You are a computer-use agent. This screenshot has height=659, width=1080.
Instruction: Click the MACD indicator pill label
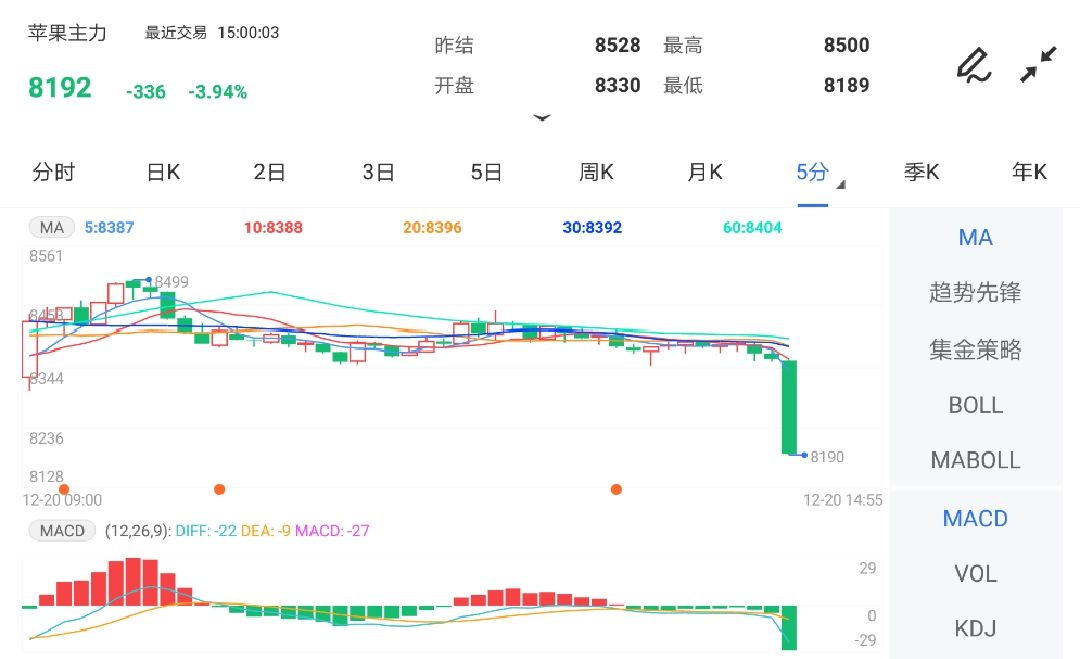pyautogui.click(x=62, y=530)
